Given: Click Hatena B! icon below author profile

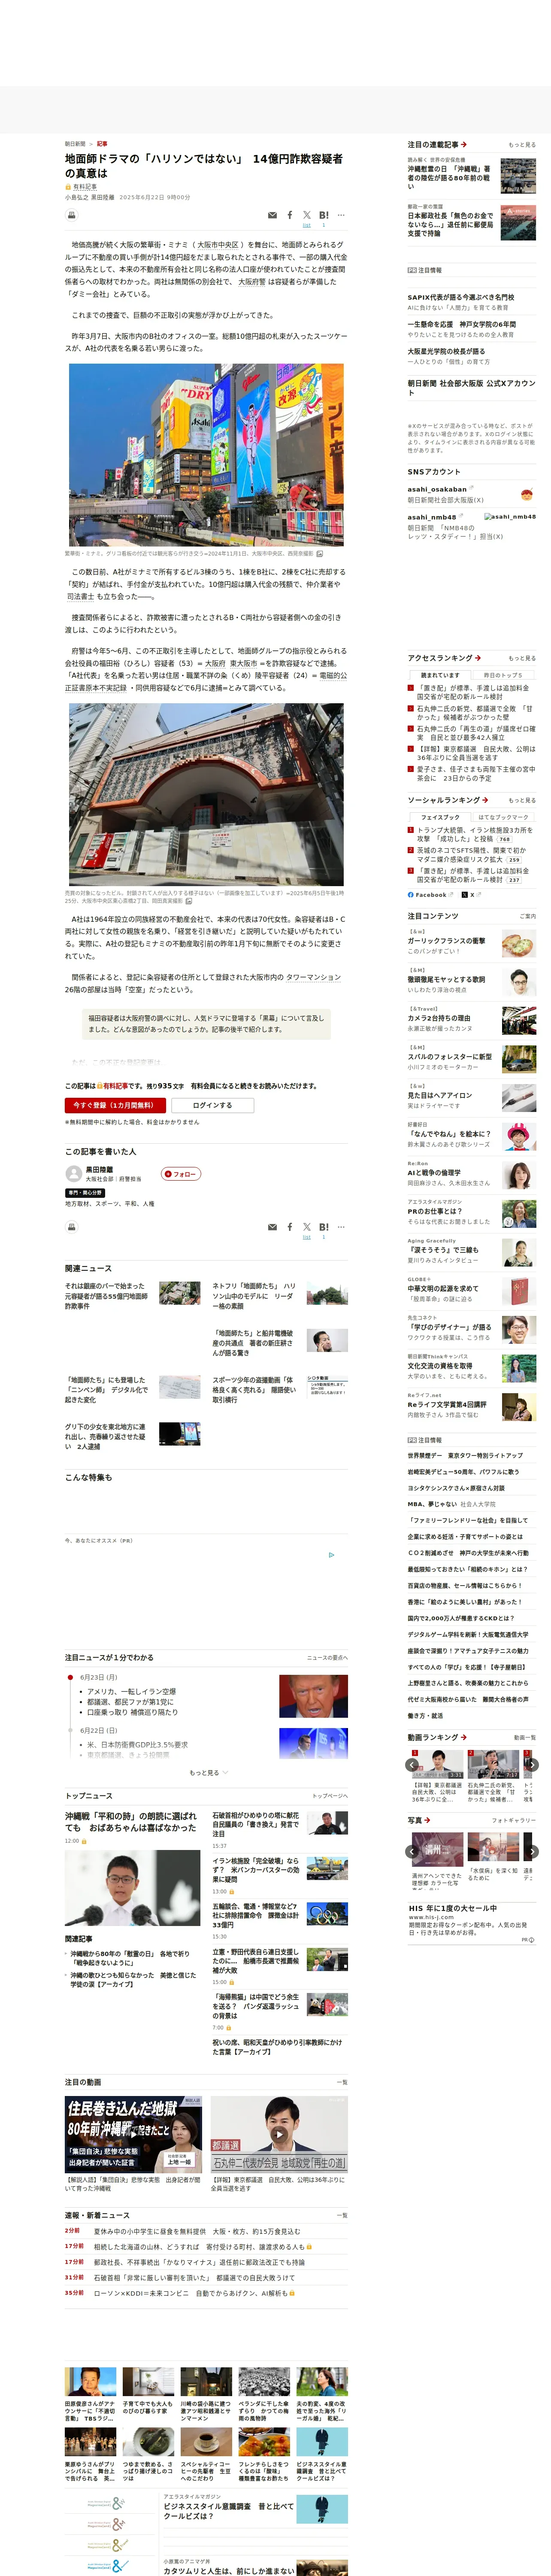Looking at the screenshot, I should 324,1226.
